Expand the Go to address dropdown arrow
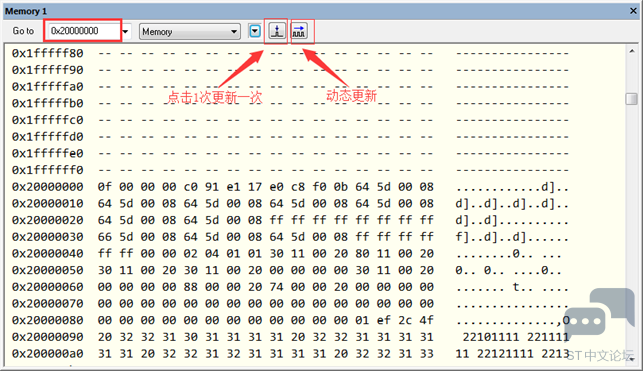 [x=126, y=31]
